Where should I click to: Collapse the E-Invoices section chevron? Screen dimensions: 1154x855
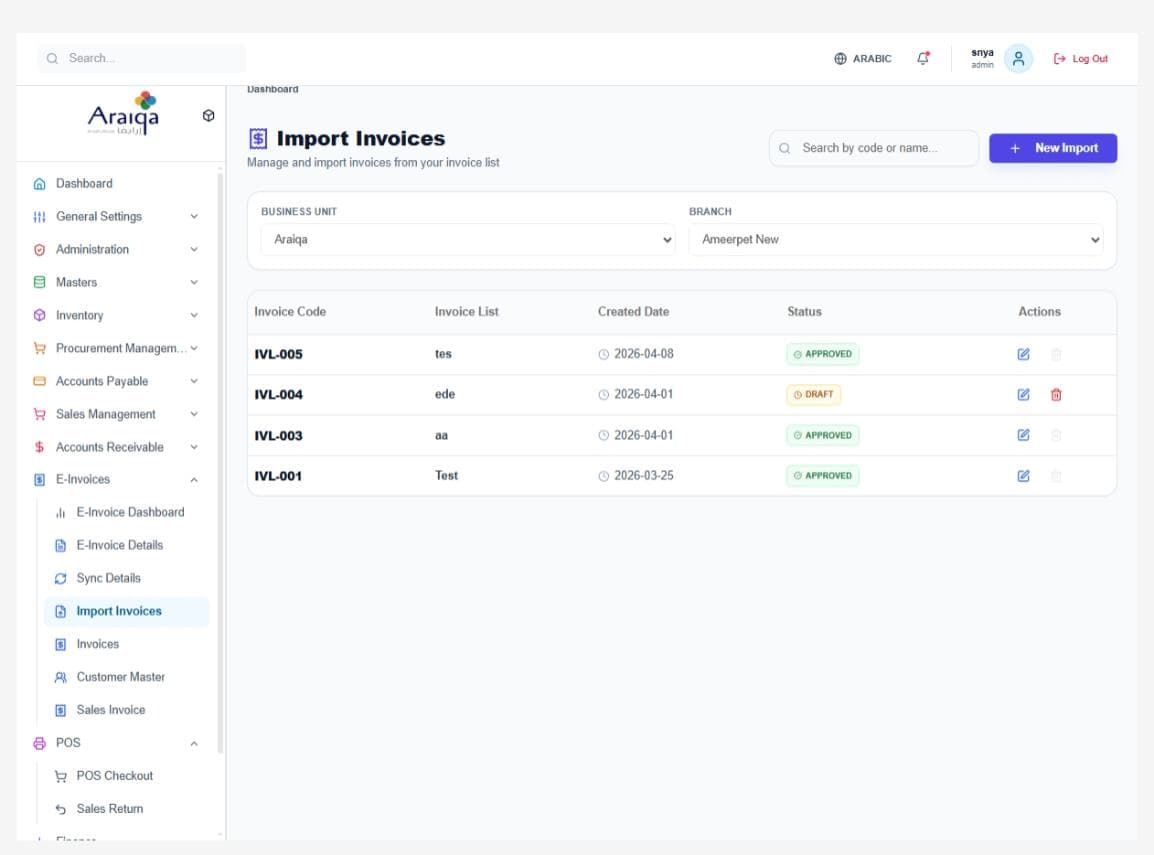click(194, 480)
